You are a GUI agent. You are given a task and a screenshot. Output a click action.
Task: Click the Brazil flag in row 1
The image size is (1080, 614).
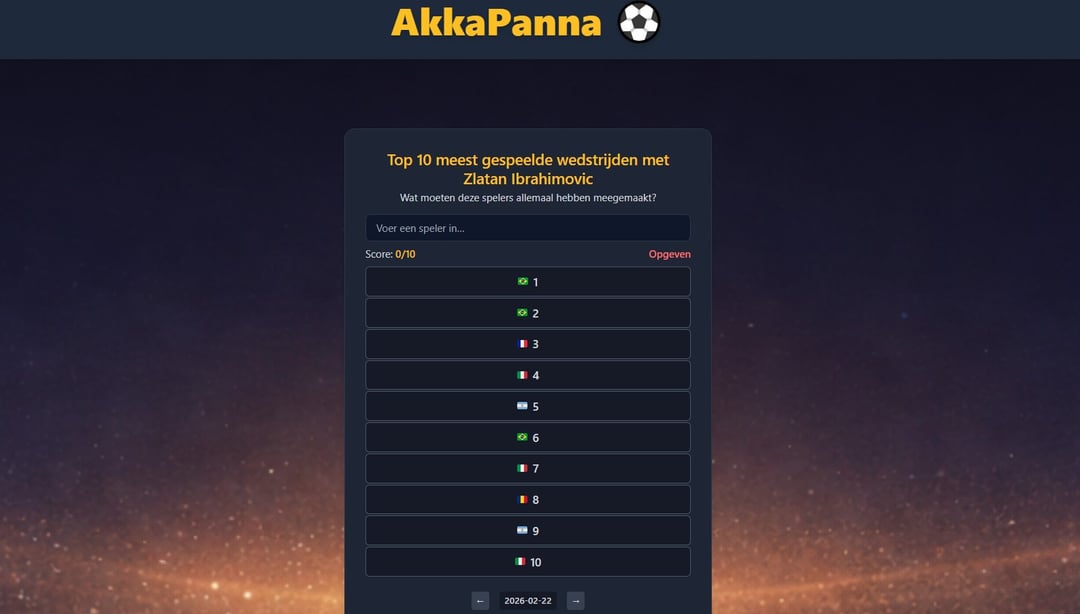click(522, 281)
